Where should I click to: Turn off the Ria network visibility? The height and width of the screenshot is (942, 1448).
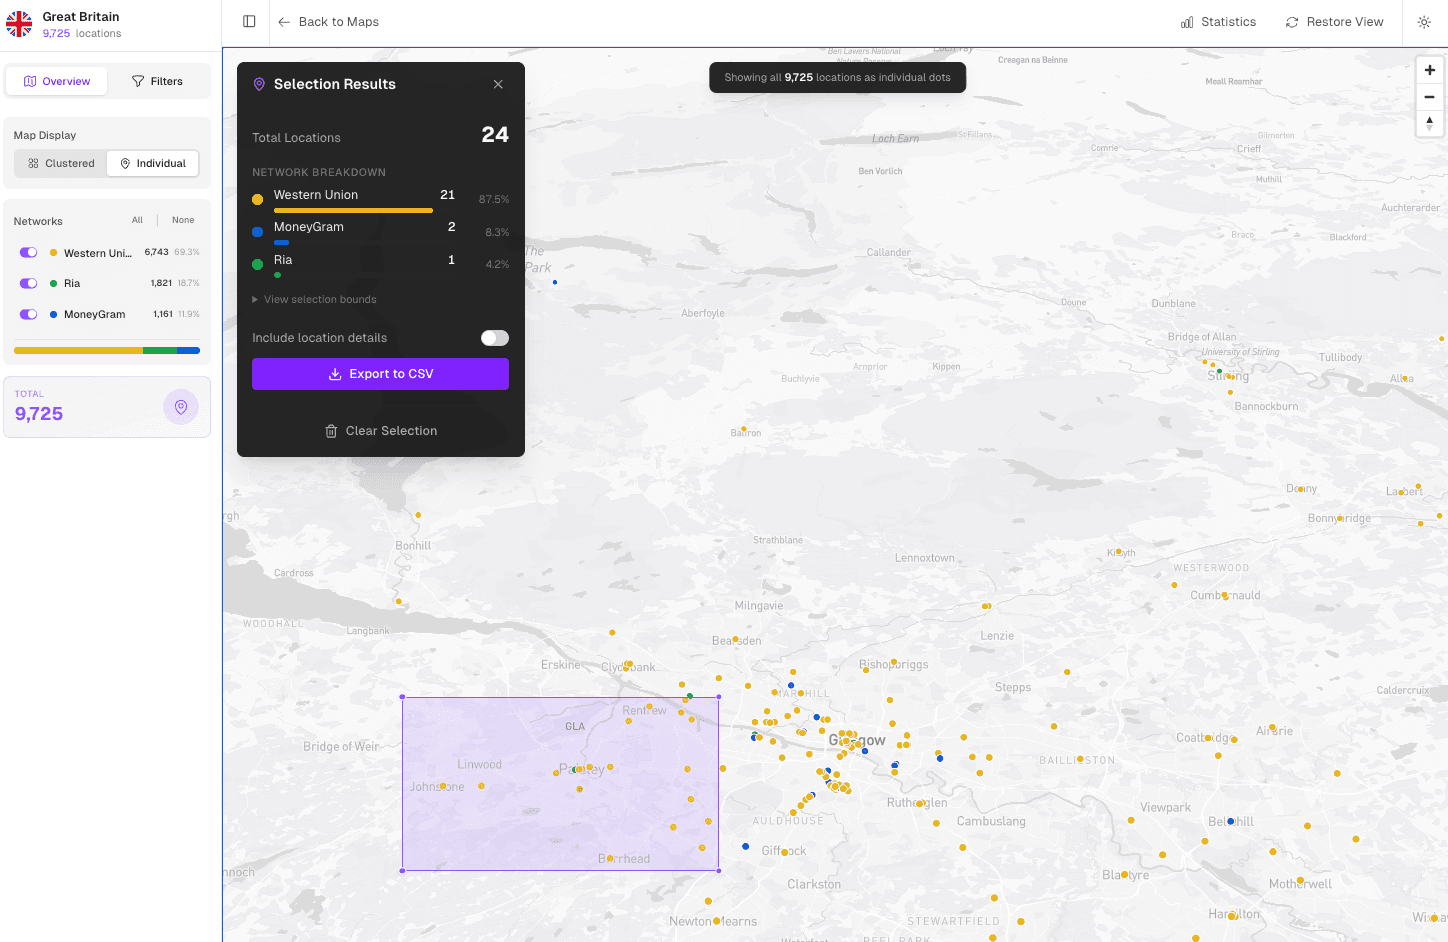click(x=27, y=283)
